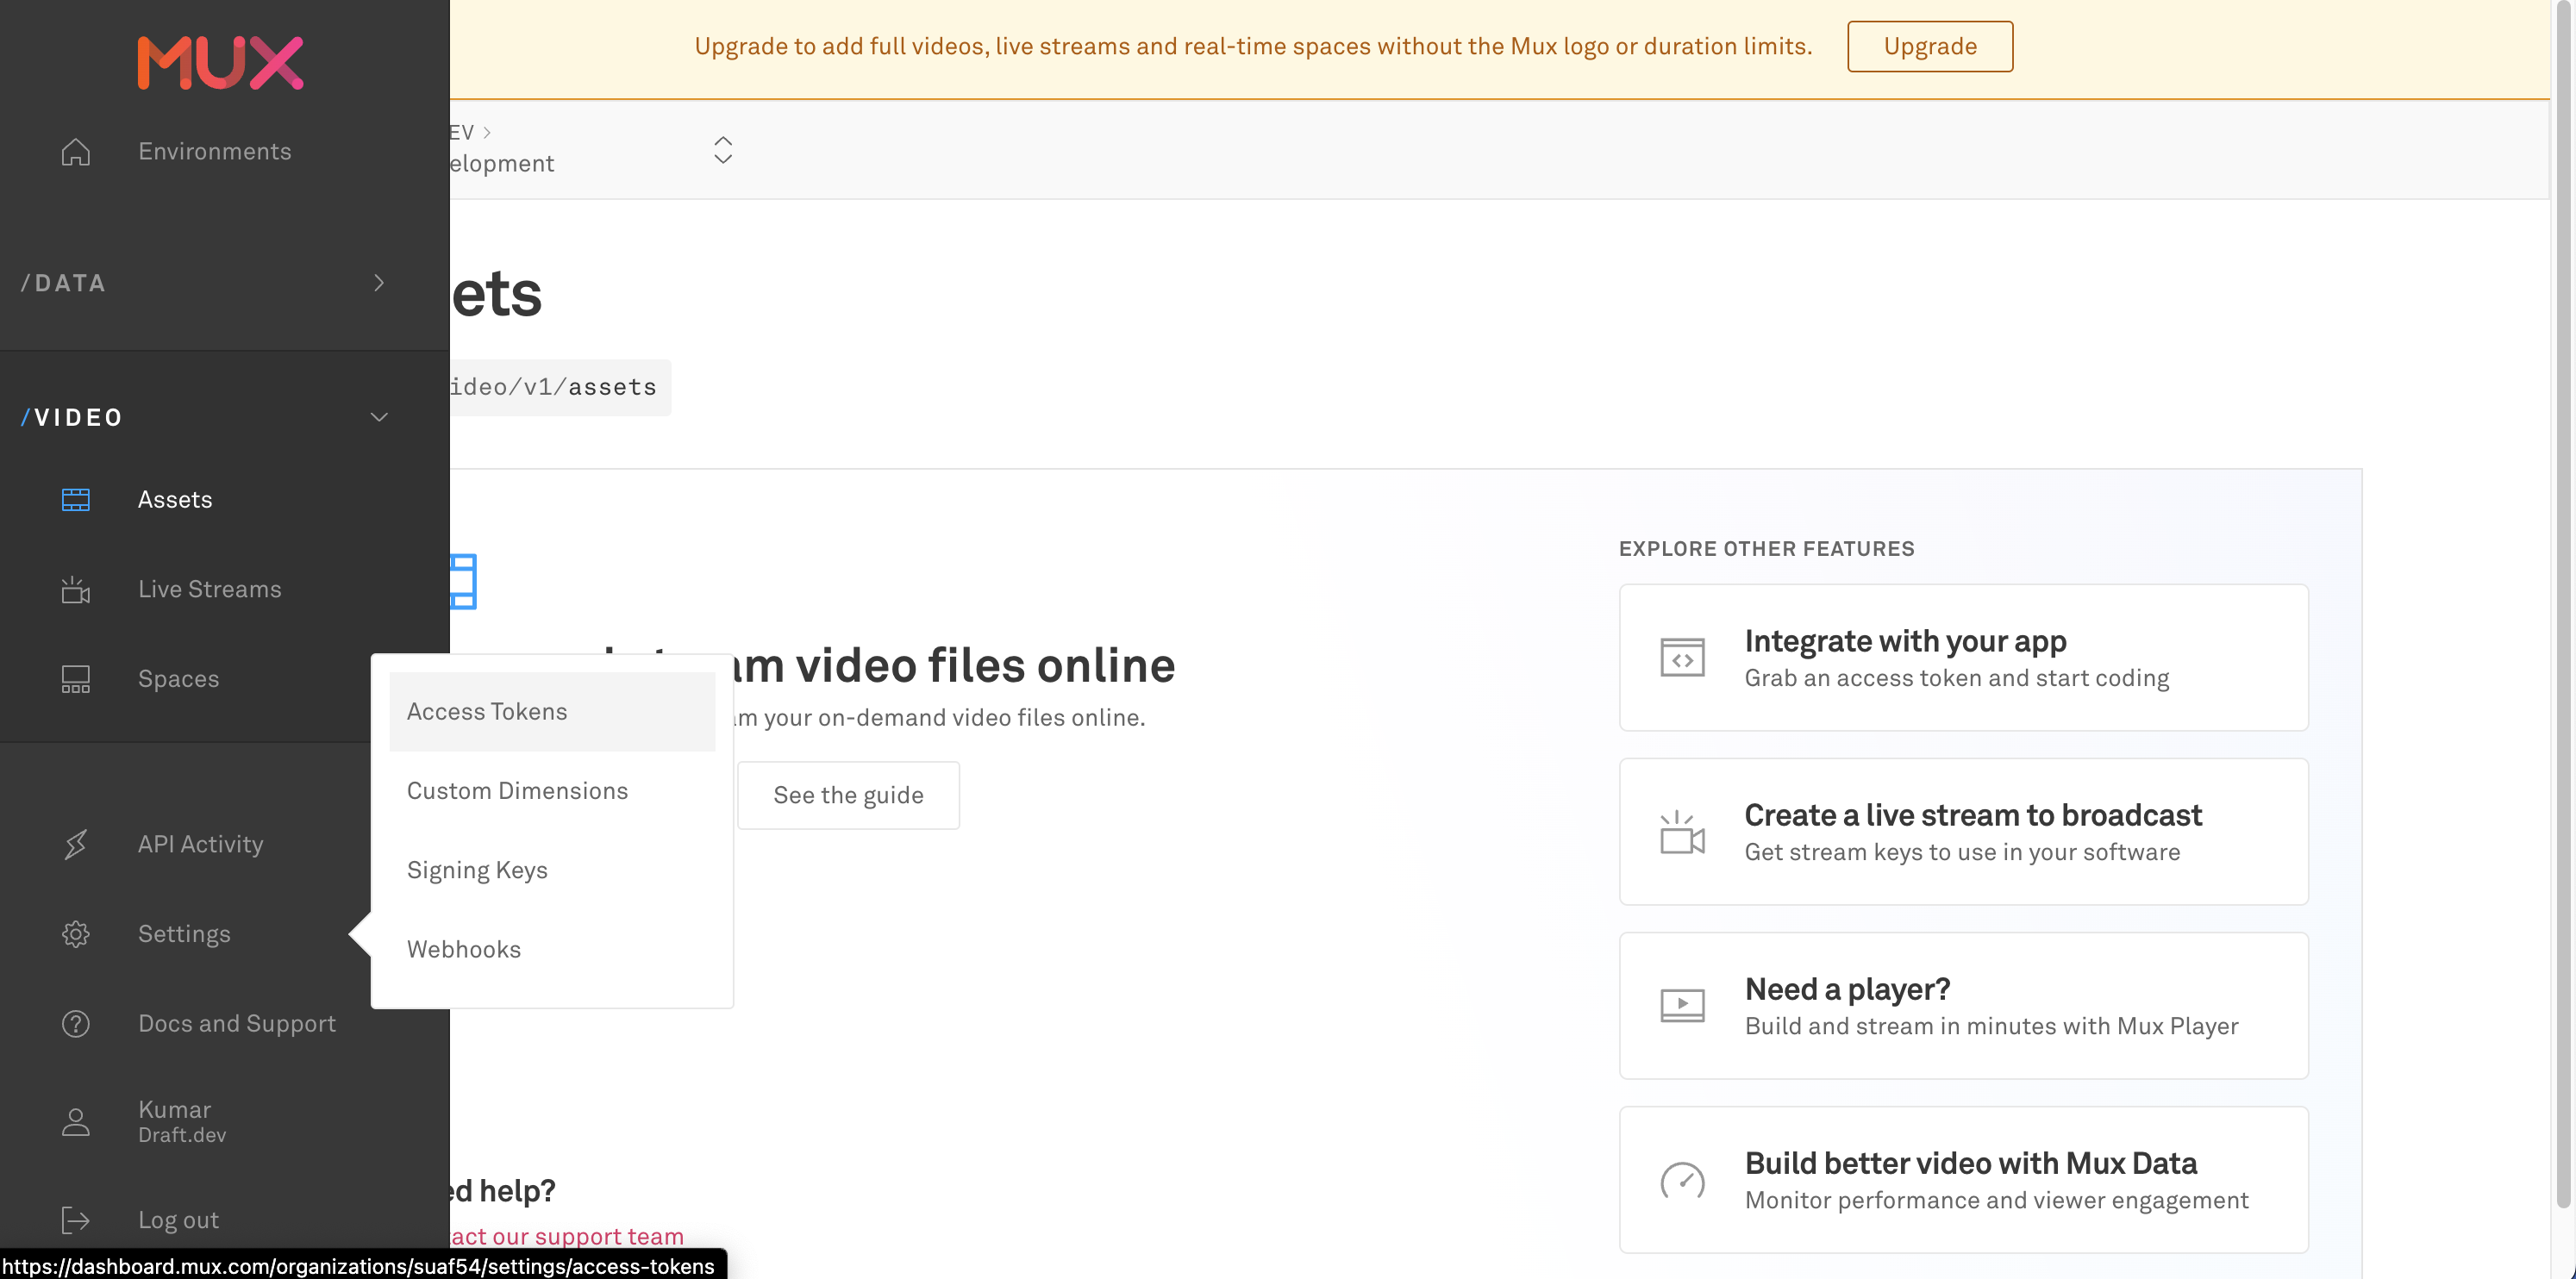
Task: Collapse the /VIDEO section chevron
Action: pos(379,417)
